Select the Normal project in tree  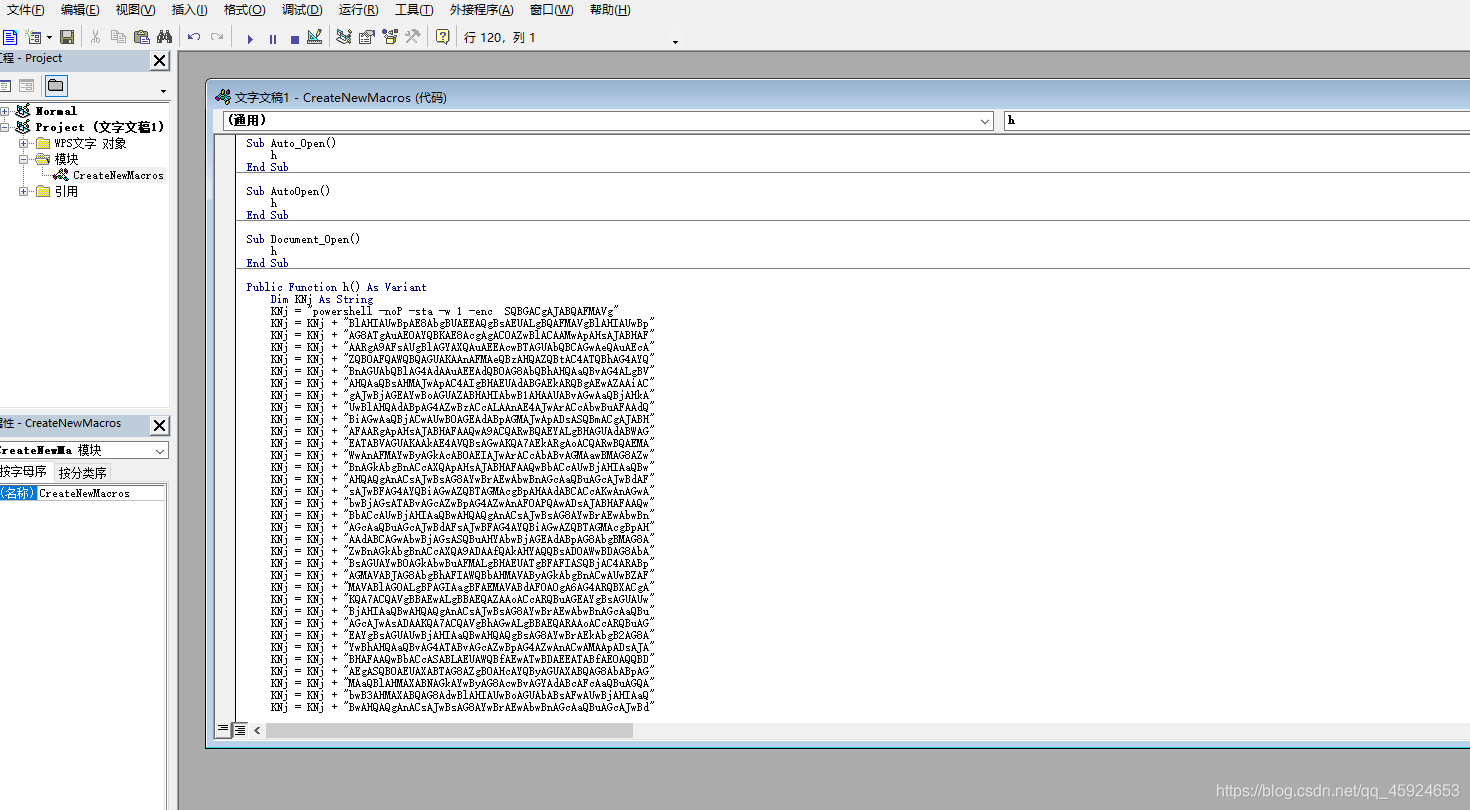[x=56, y=111]
